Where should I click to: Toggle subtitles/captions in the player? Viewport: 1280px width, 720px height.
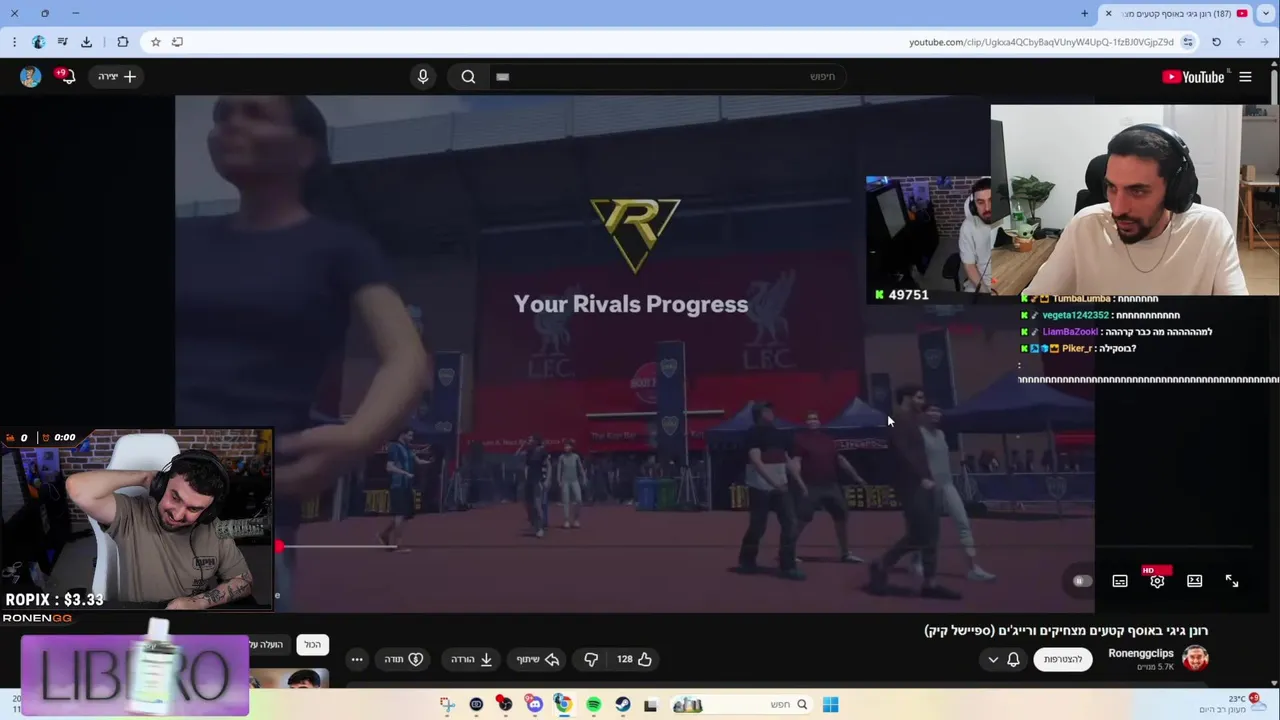1120,581
